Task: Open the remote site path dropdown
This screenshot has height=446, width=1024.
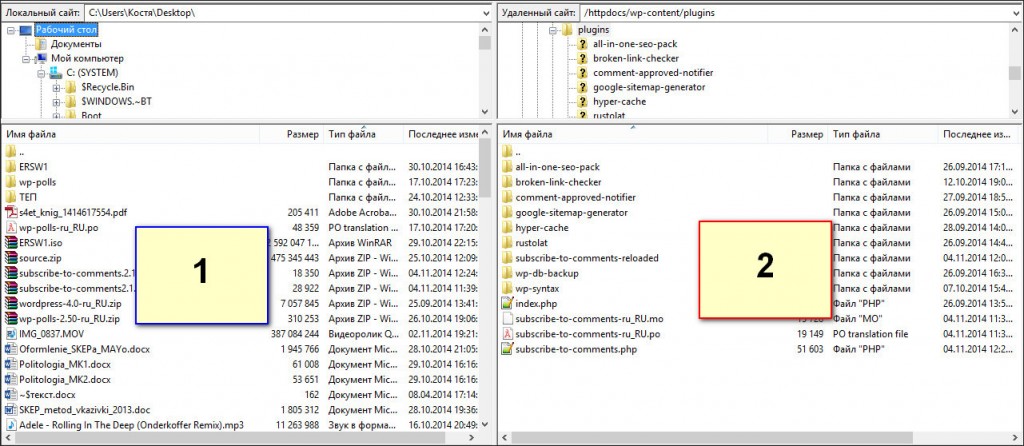Action: coord(1013,12)
